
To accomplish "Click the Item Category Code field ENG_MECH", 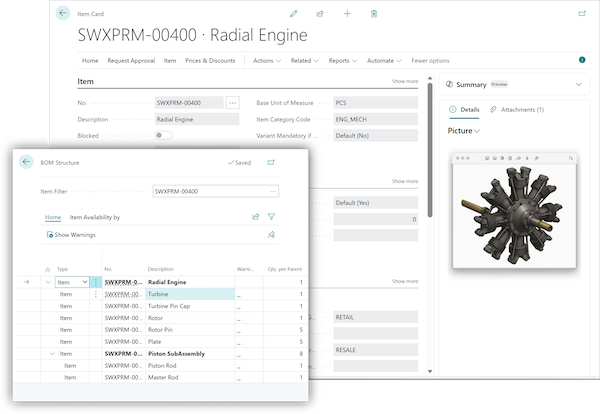I will (376, 119).
